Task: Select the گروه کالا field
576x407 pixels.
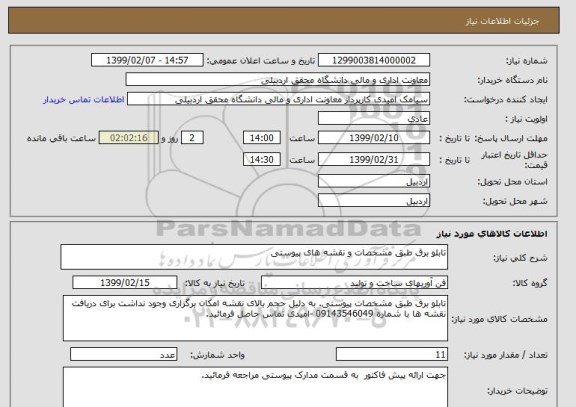Action: click(354, 283)
